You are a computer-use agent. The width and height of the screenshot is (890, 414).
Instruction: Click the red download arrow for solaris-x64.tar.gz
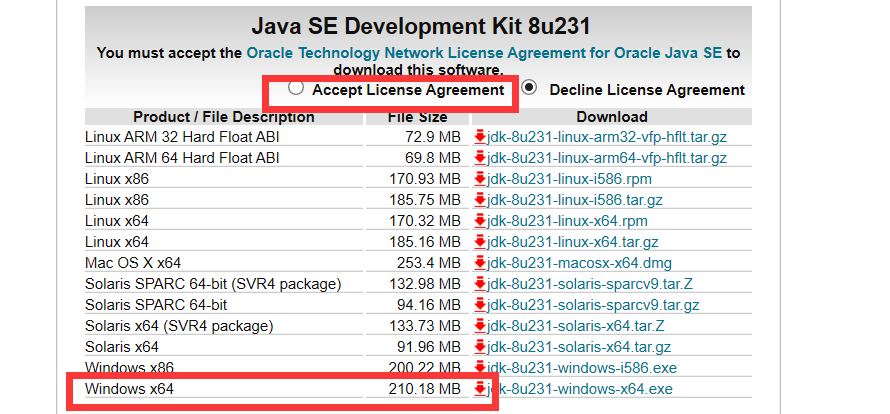[x=480, y=347]
